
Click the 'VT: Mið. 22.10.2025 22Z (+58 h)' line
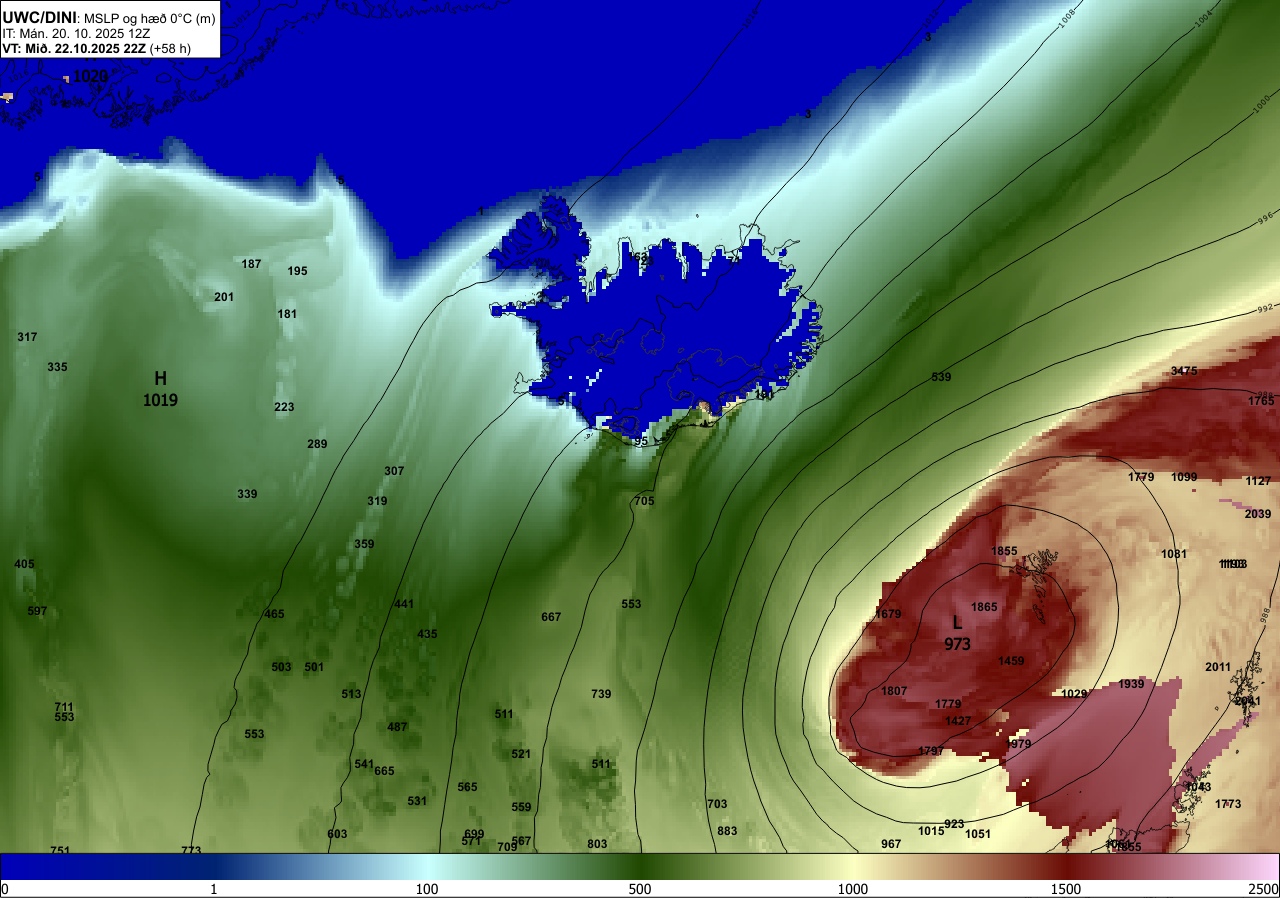pyautogui.click(x=96, y=48)
